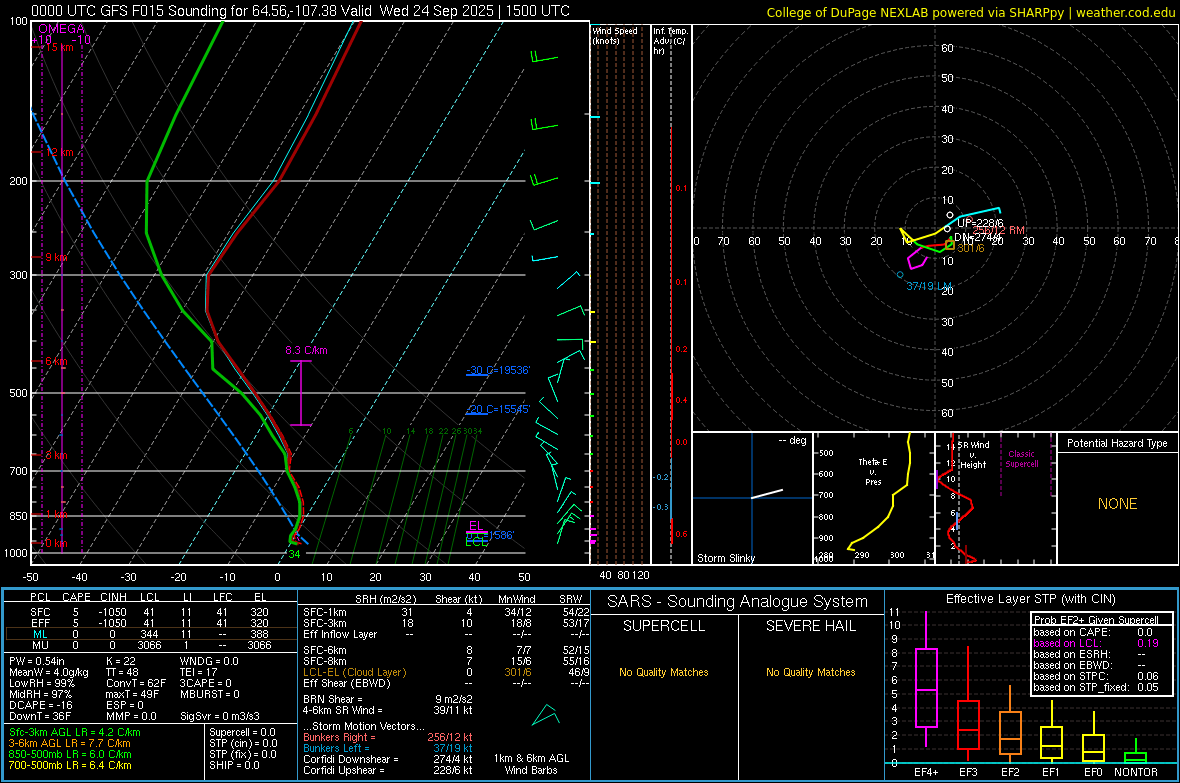Click the SHIP = 0.0 index
The image size is (1180, 783).
point(234,765)
